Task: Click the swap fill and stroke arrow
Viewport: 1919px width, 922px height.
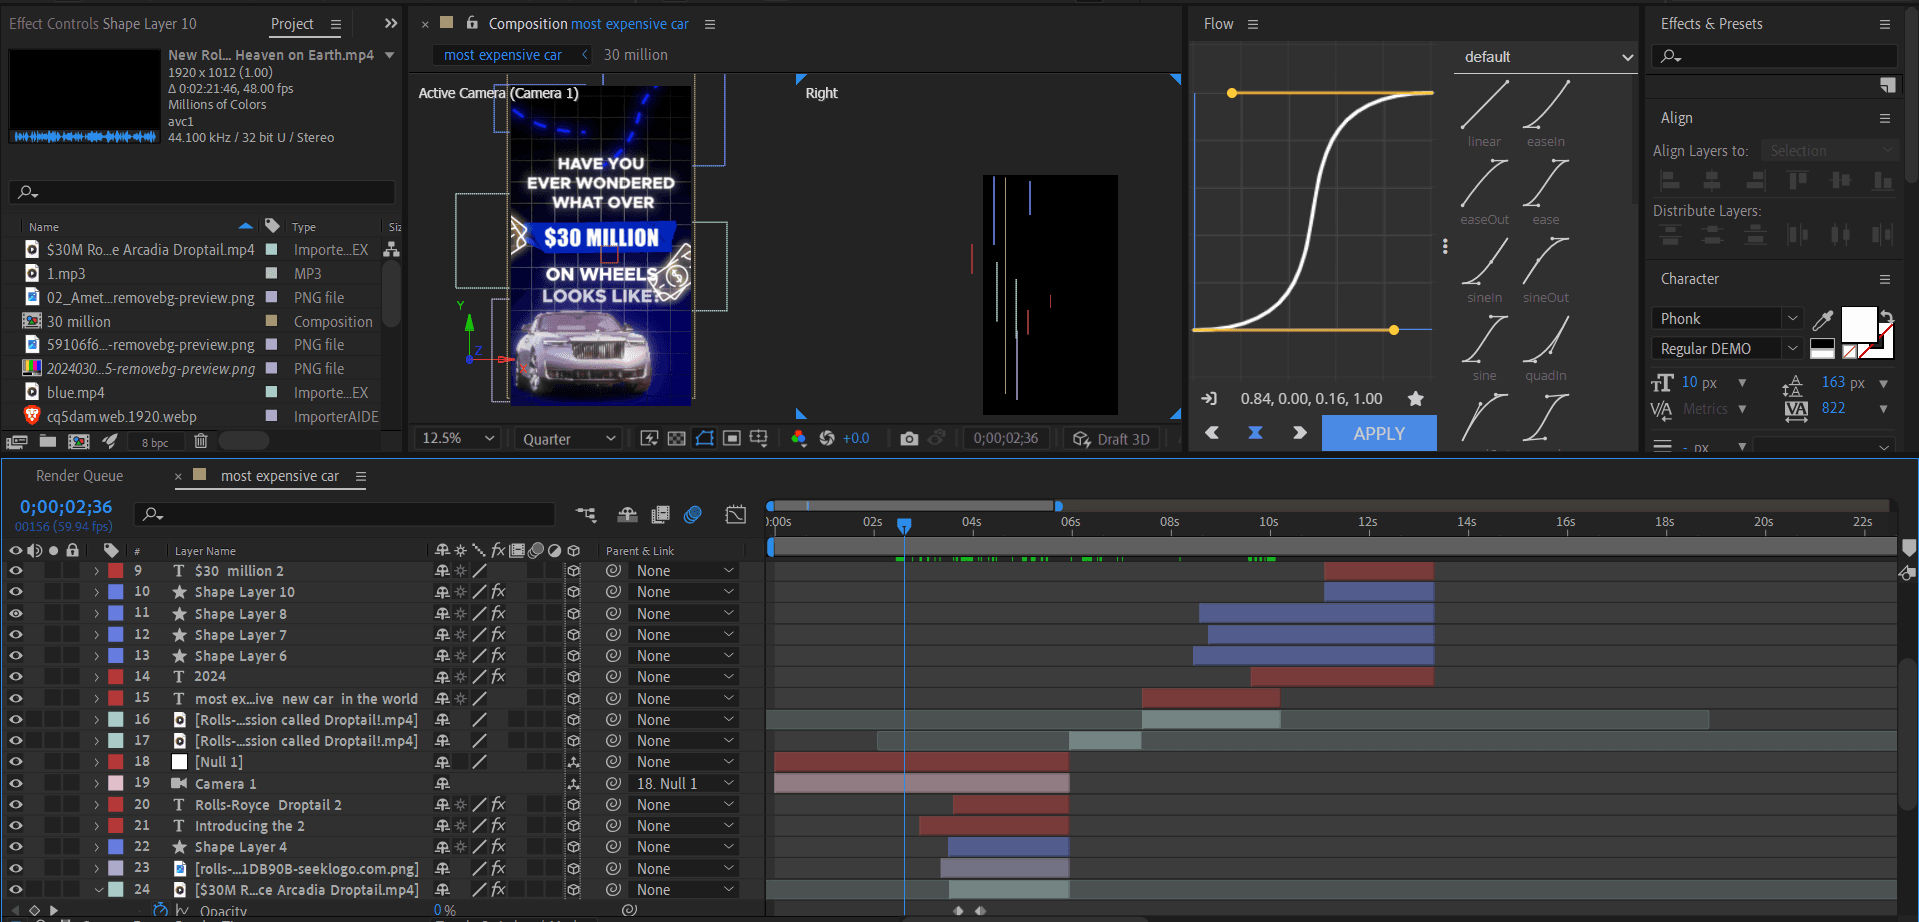Action: [1887, 317]
